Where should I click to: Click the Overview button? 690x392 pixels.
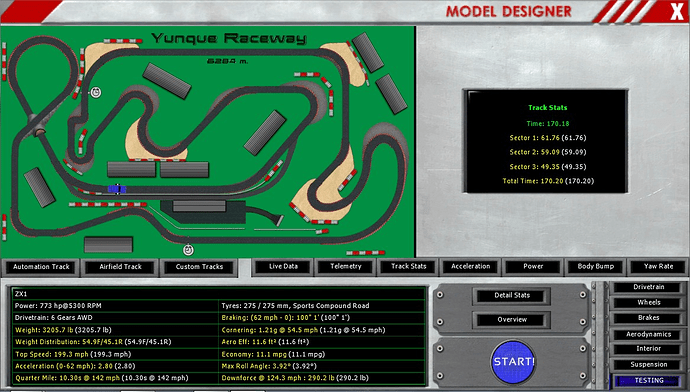click(x=512, y=320)
